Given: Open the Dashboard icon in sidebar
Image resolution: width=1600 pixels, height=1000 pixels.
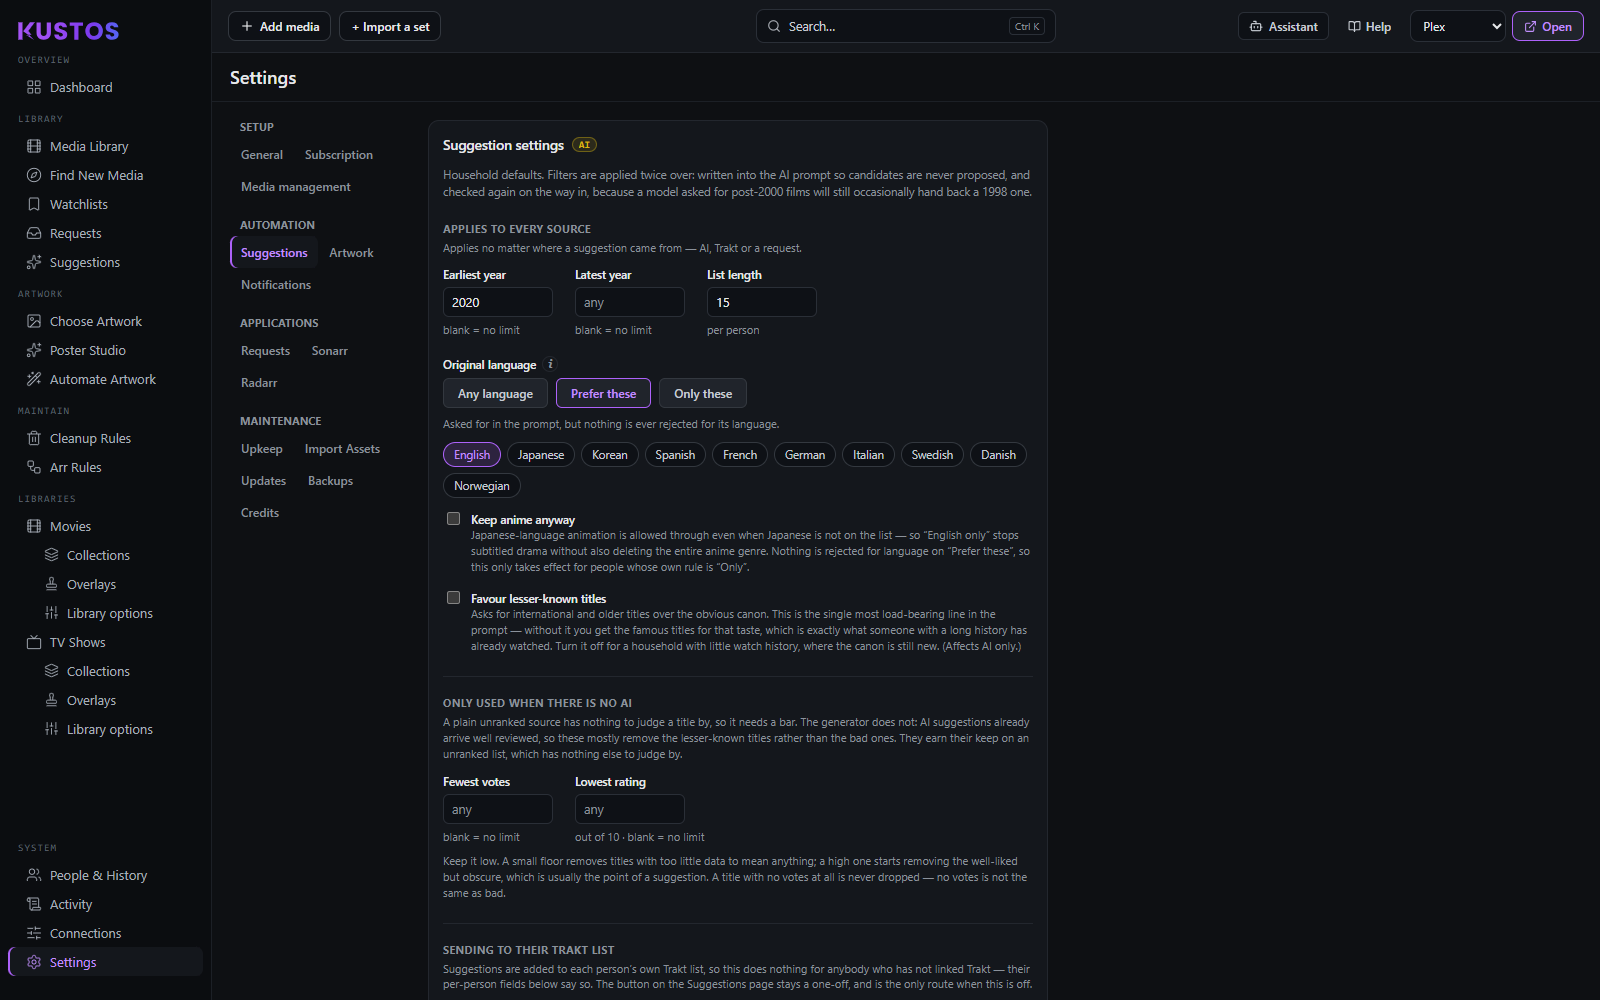Looking at the screenshot, I should tap(34, 87).
